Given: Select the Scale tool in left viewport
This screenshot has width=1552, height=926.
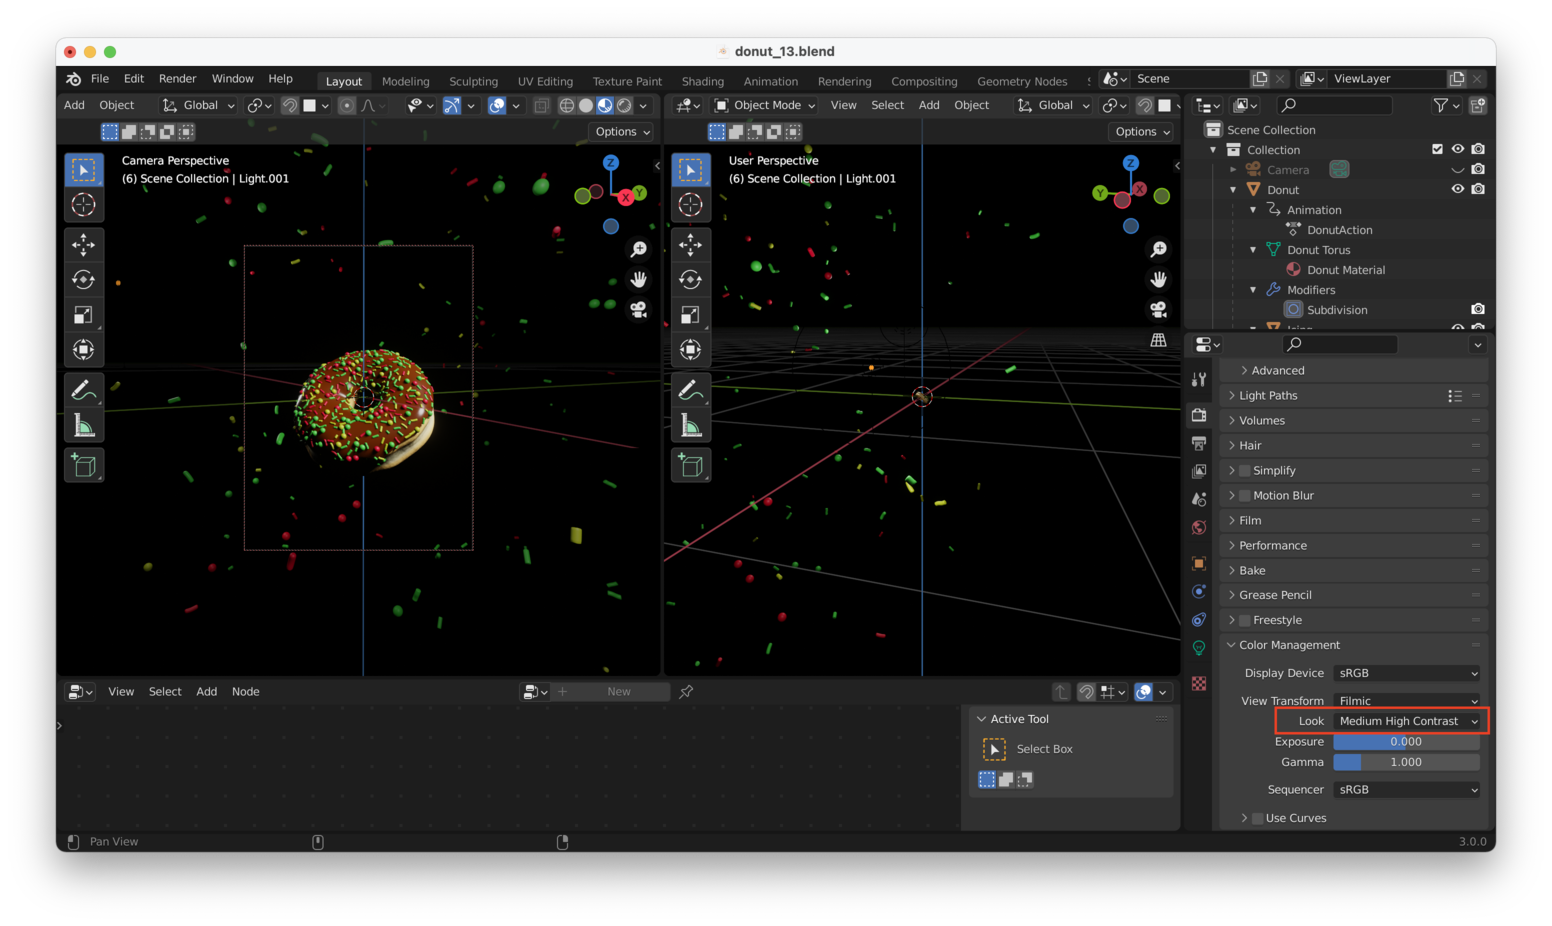Looking at the screenshot, I should (84, 315).
